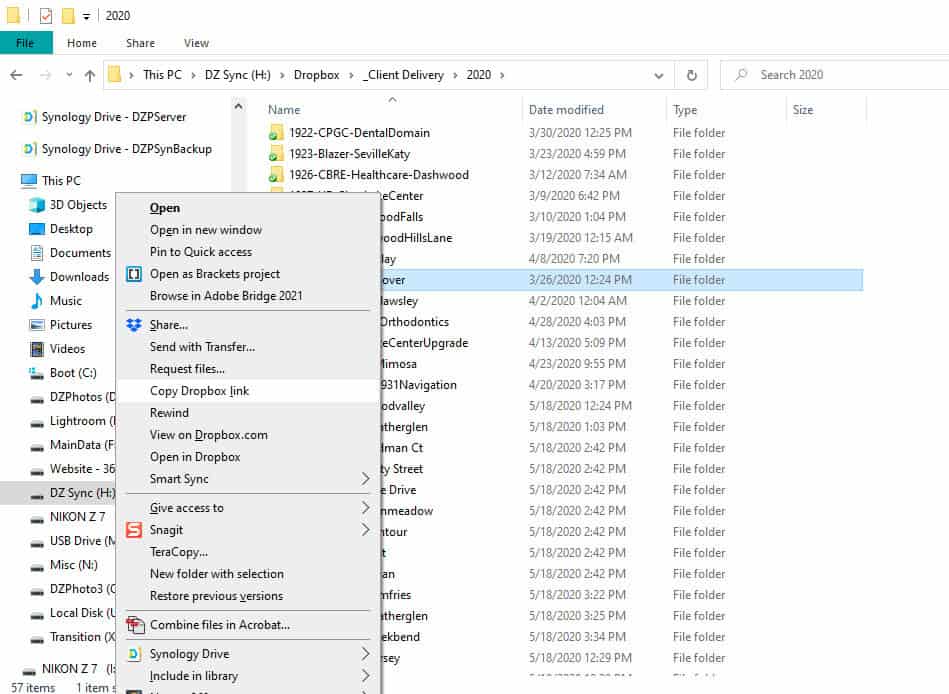Image resolution: width=949 pixels, height=694 pixels.
Task: Click the Synology Drive - DZPServer icon
Action: [29, 117]
